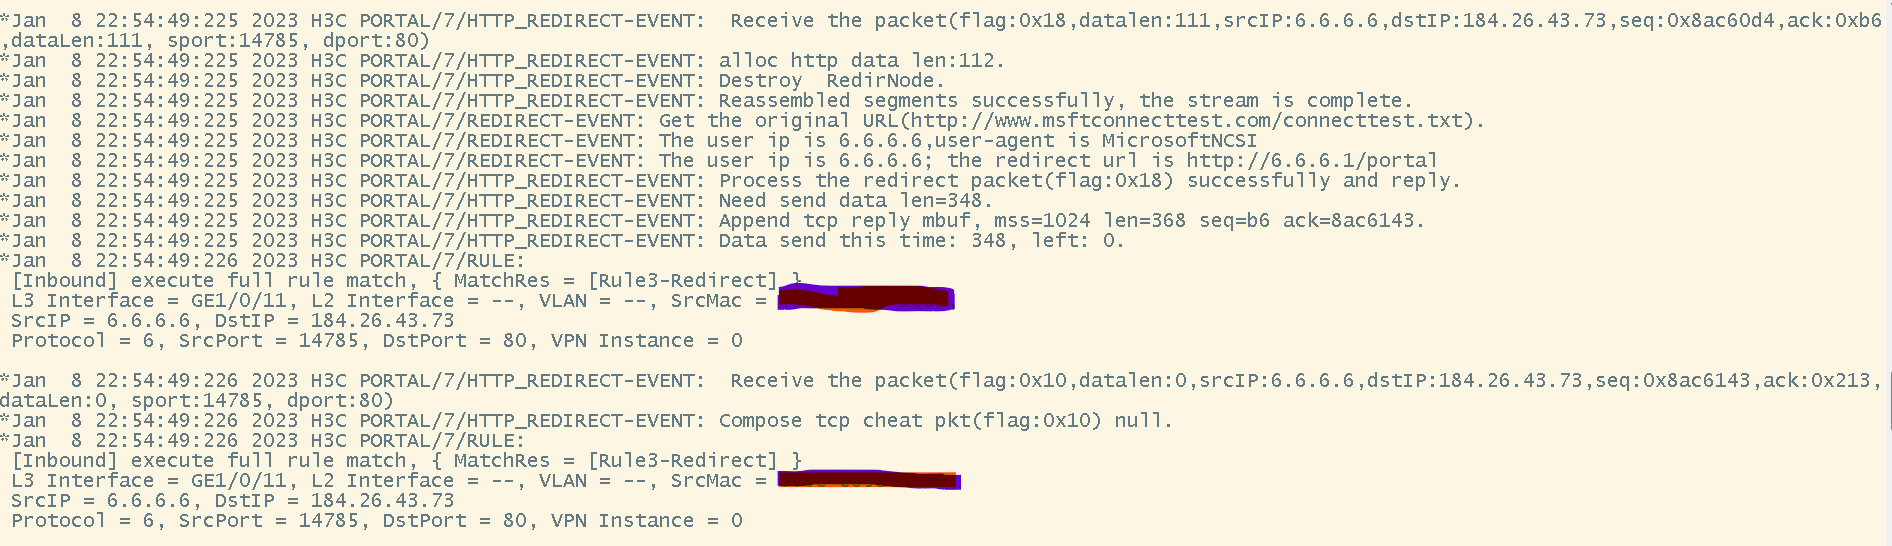1892x546 pixels.
Task: Click the "alloc http data len:112" message
Action: click(861, 61)
